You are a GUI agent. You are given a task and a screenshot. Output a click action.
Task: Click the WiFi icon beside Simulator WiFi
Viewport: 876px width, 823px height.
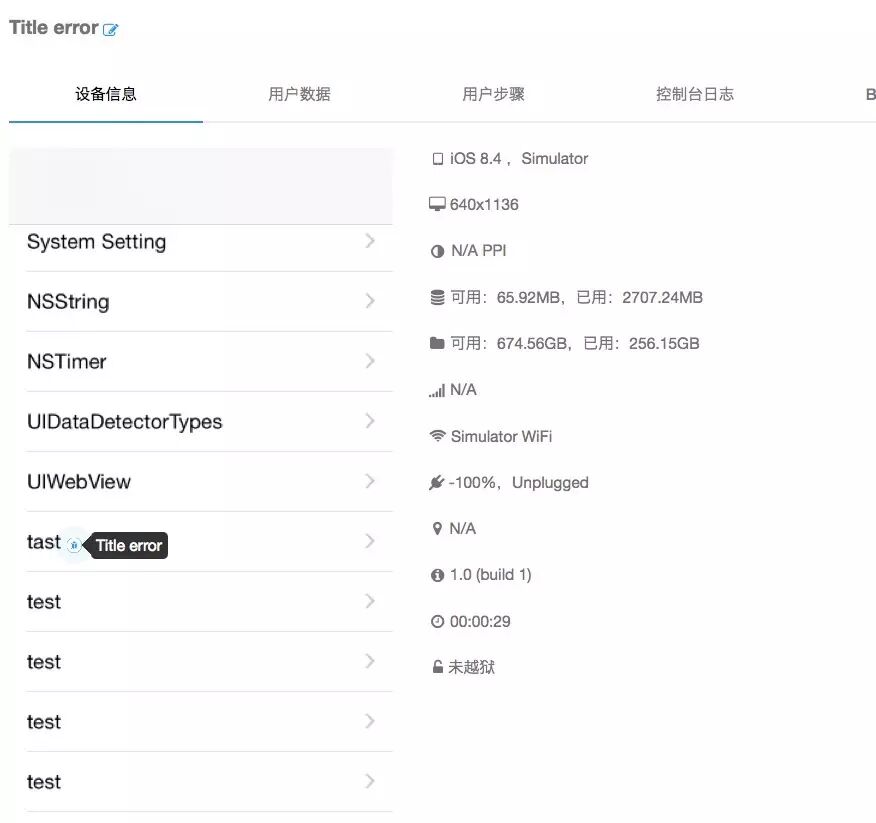coord(437,436)
